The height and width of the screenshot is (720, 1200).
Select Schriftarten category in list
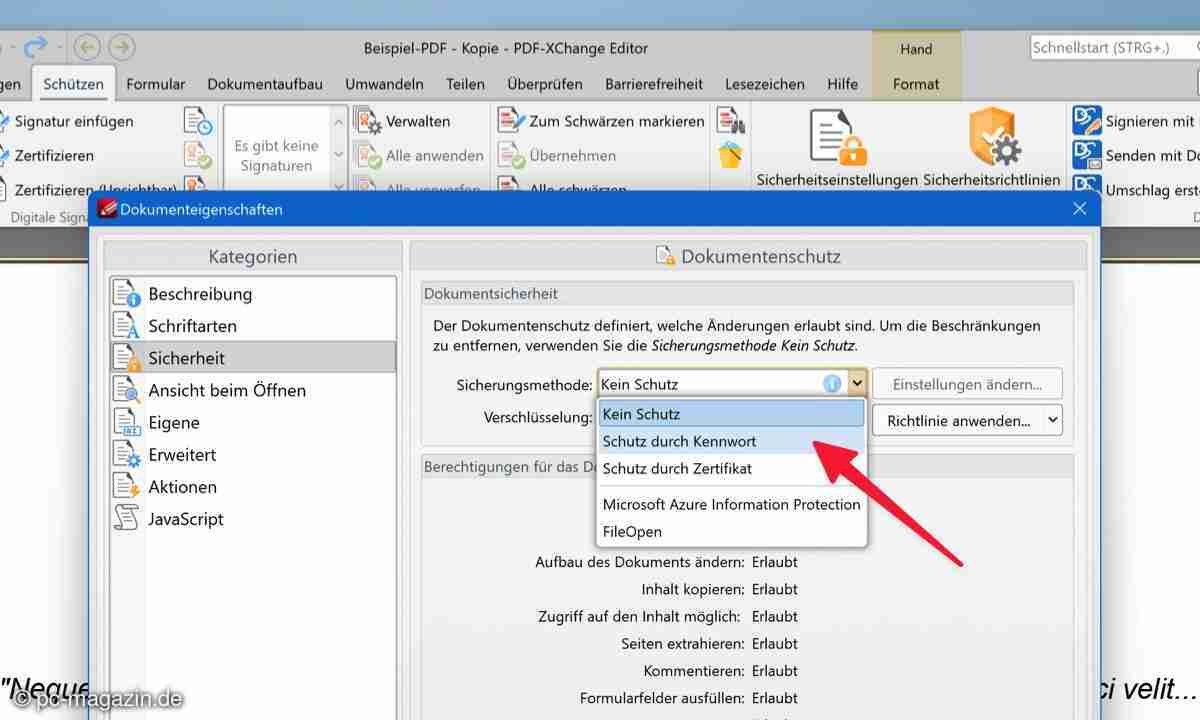pyautogui.click(x=192, y=326)
